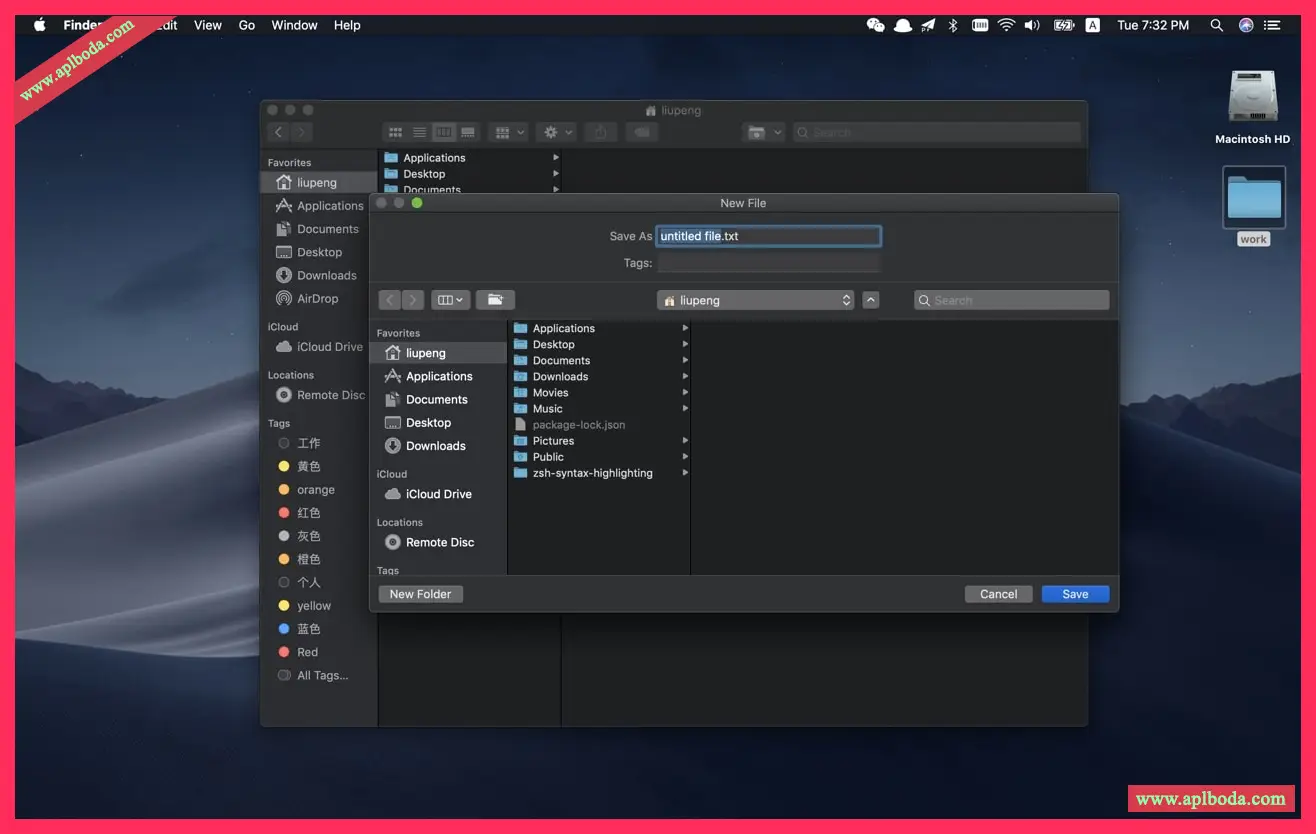Open Spotlight search in the menu bar
Viewport: 1316px width, 834px height.
pyautogui.click(x=1216, y=25)
